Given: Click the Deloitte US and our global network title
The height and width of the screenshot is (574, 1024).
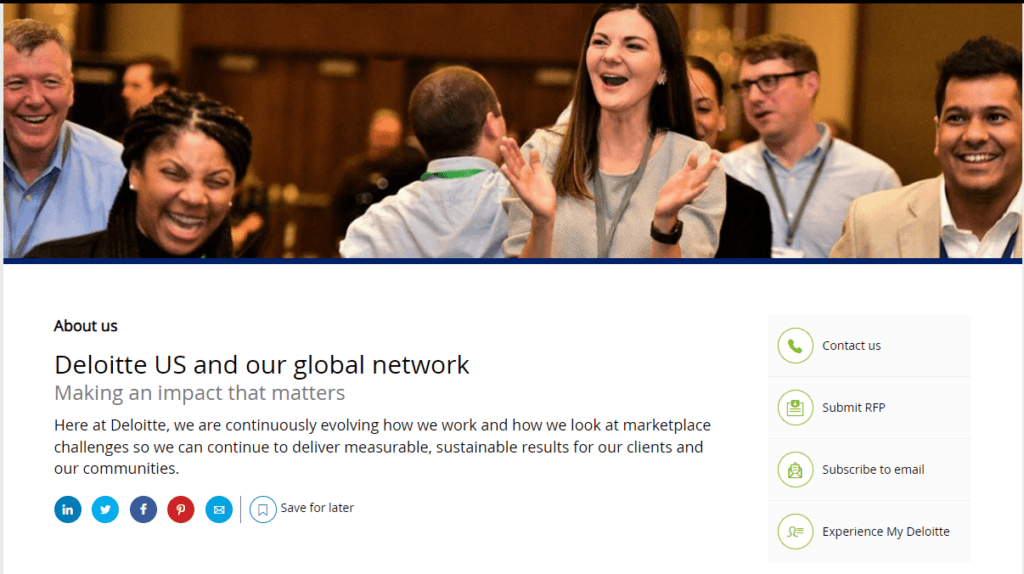Looking at the screenshot, I should [x=262, y=365].
